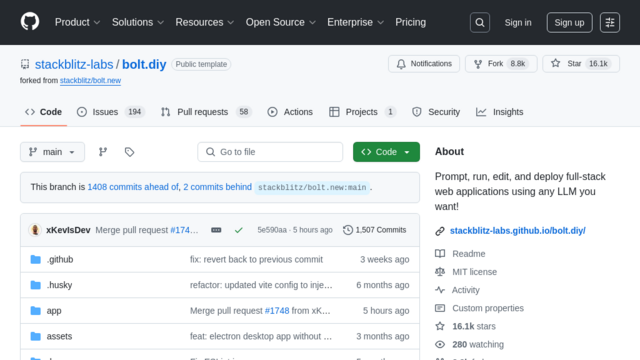Open the assets folder name

point(59,336)
